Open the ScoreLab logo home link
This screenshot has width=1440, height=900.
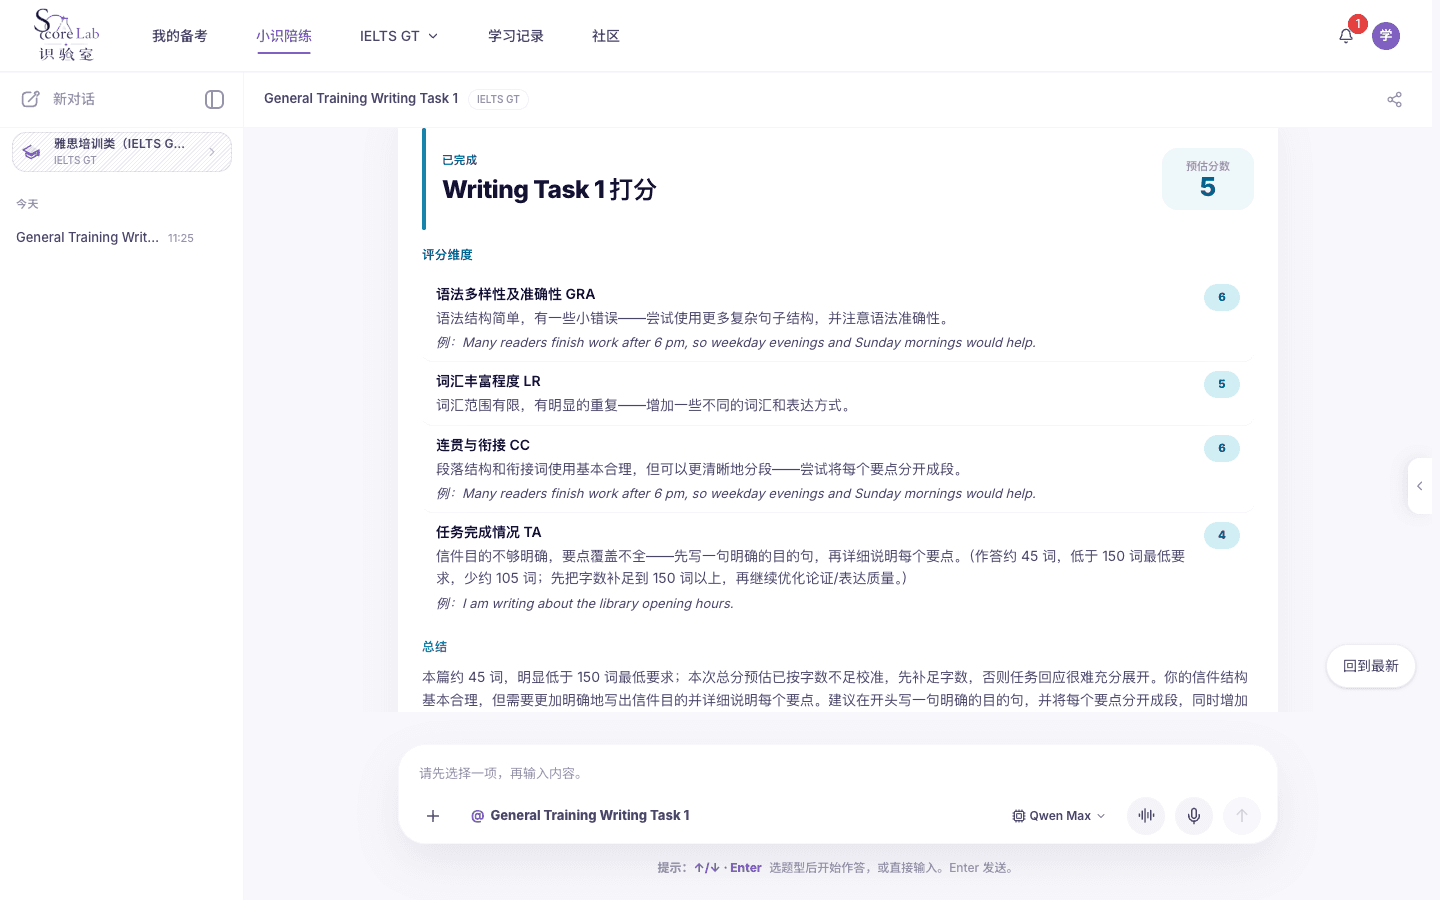[67, 35]
